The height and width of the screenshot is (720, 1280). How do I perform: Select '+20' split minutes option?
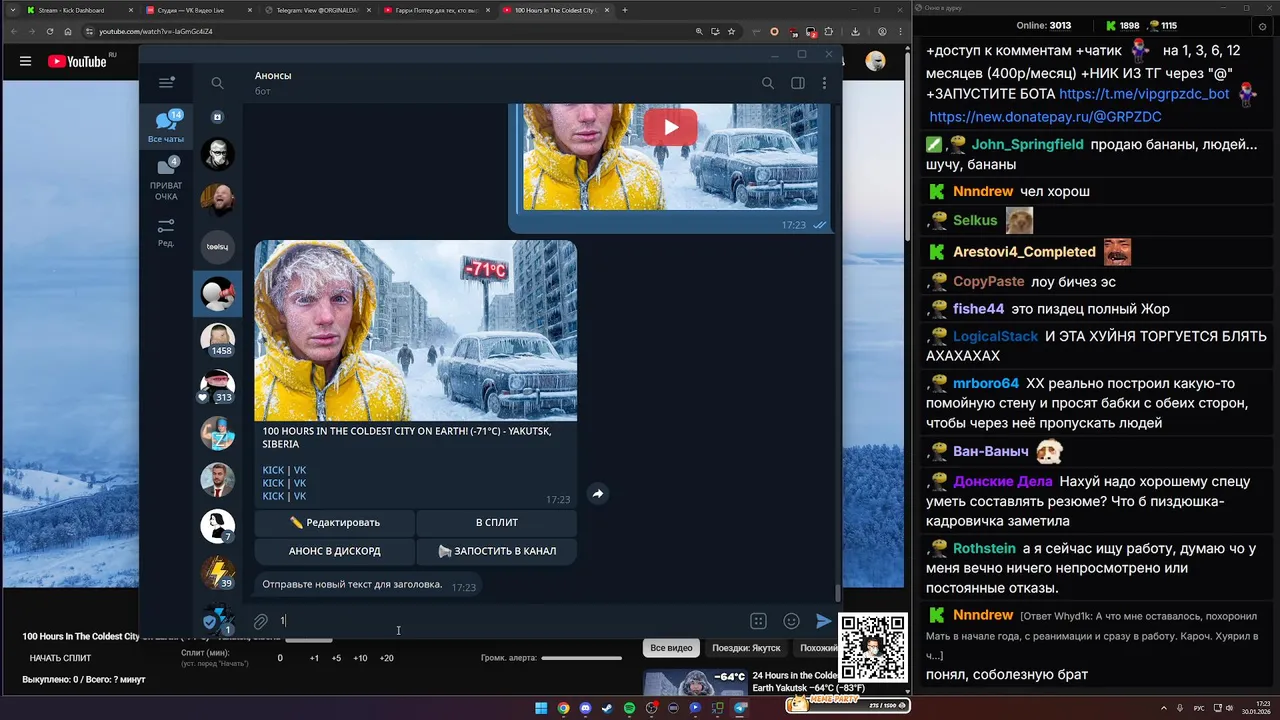pos(386,658)
